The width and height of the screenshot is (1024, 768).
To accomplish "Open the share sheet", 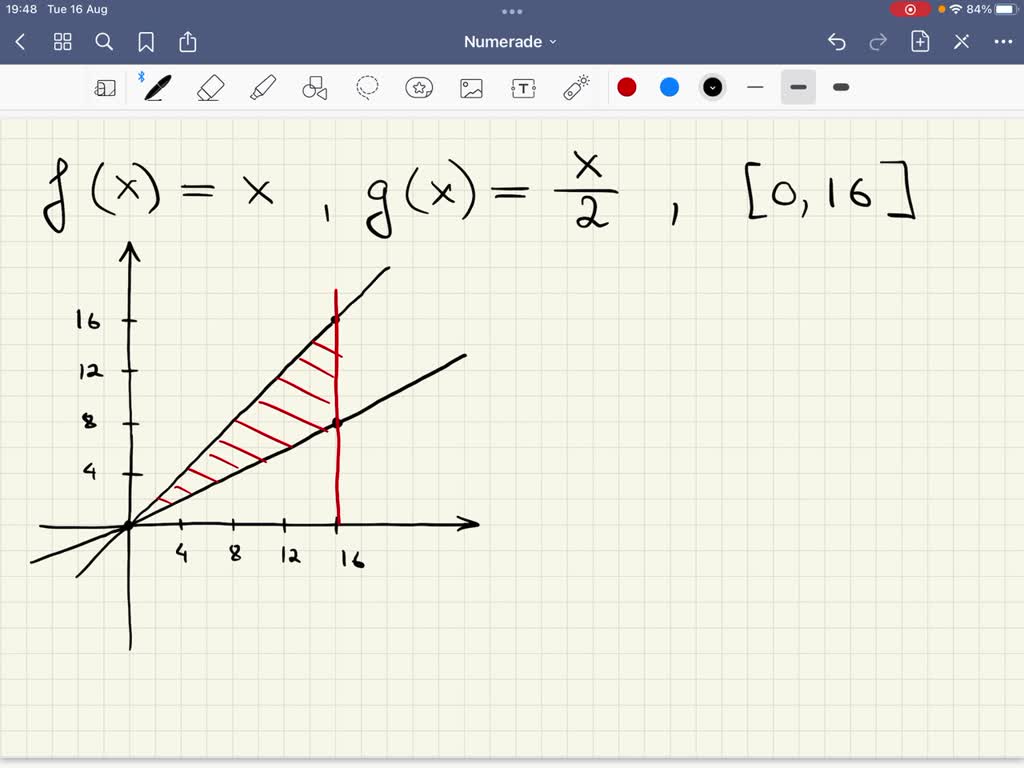I will point(188,42).
